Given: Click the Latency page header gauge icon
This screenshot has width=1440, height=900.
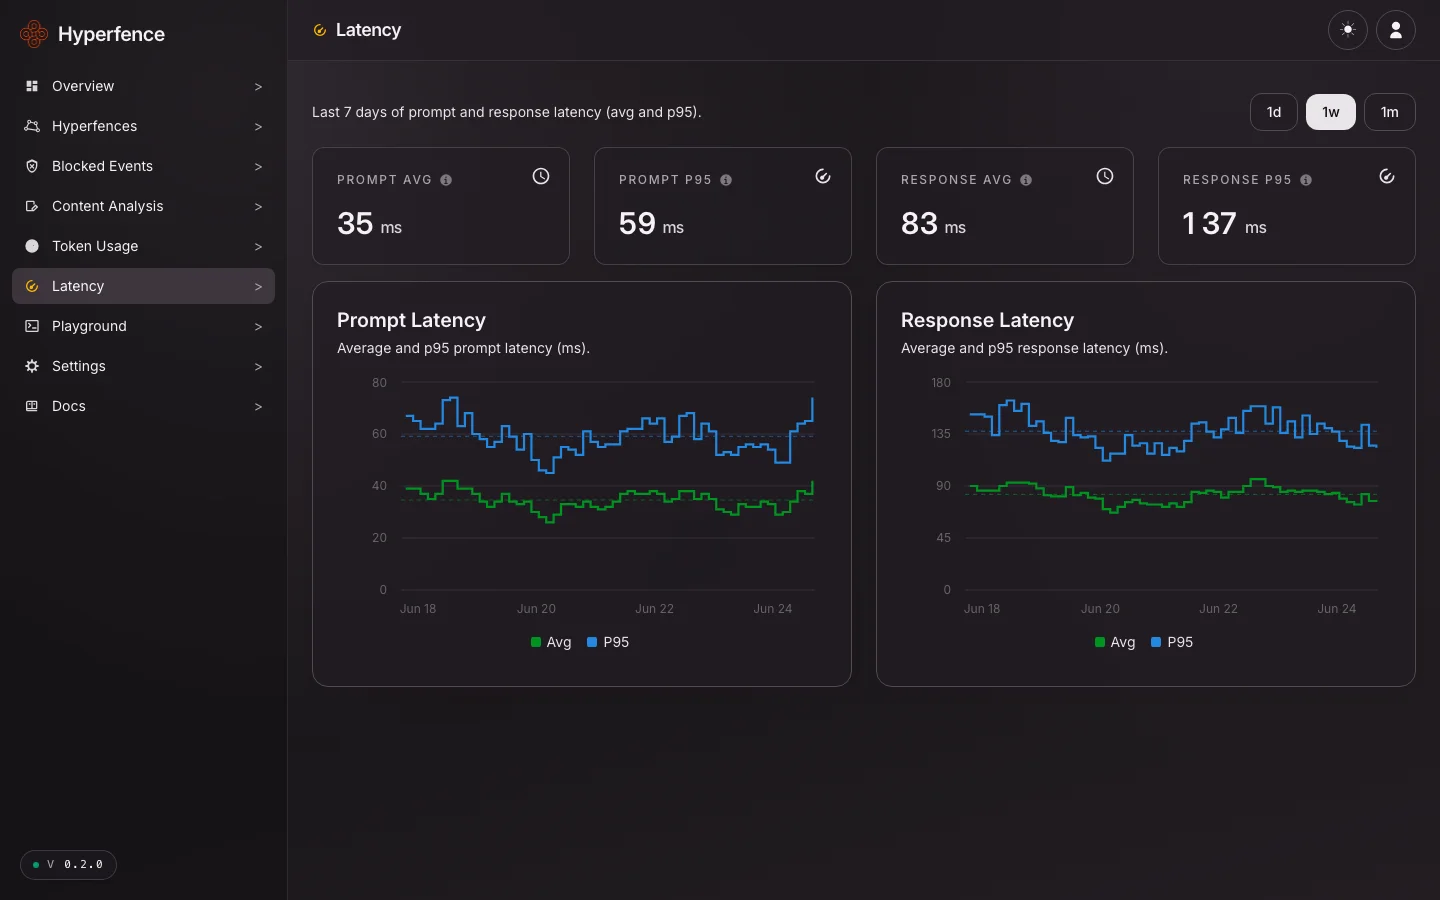Looking at the screenshot, I should (320, 31).
